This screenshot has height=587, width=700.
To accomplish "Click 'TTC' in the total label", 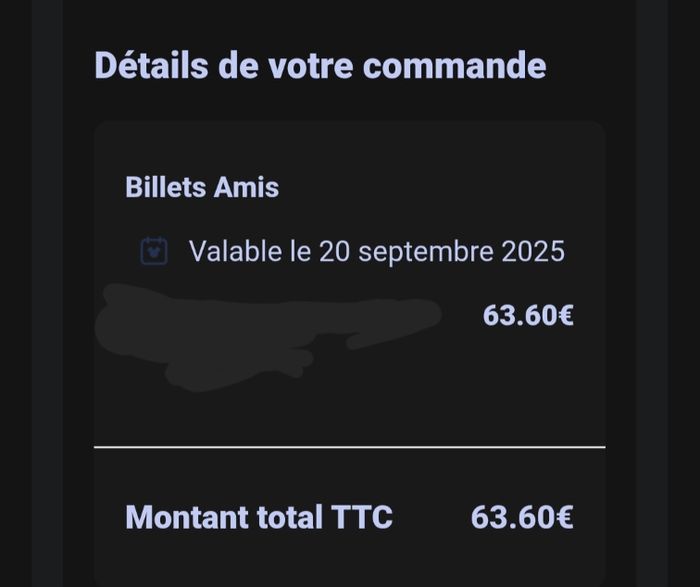I will pyautogui.click(x=362, y=517).
